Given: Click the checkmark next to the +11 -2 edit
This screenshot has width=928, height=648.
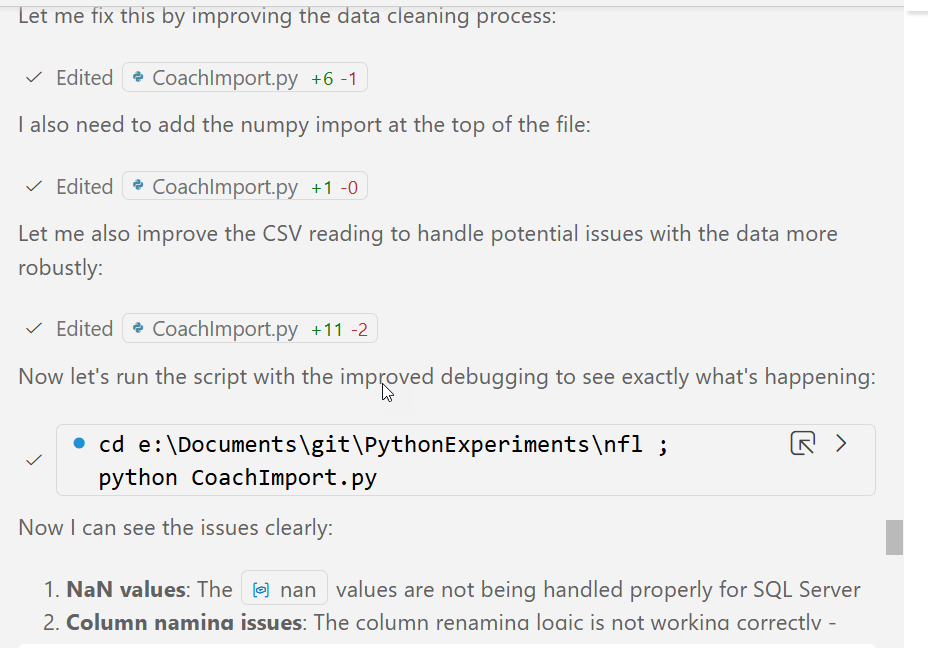Looking at the screenshot, I should tap(34, 329).
